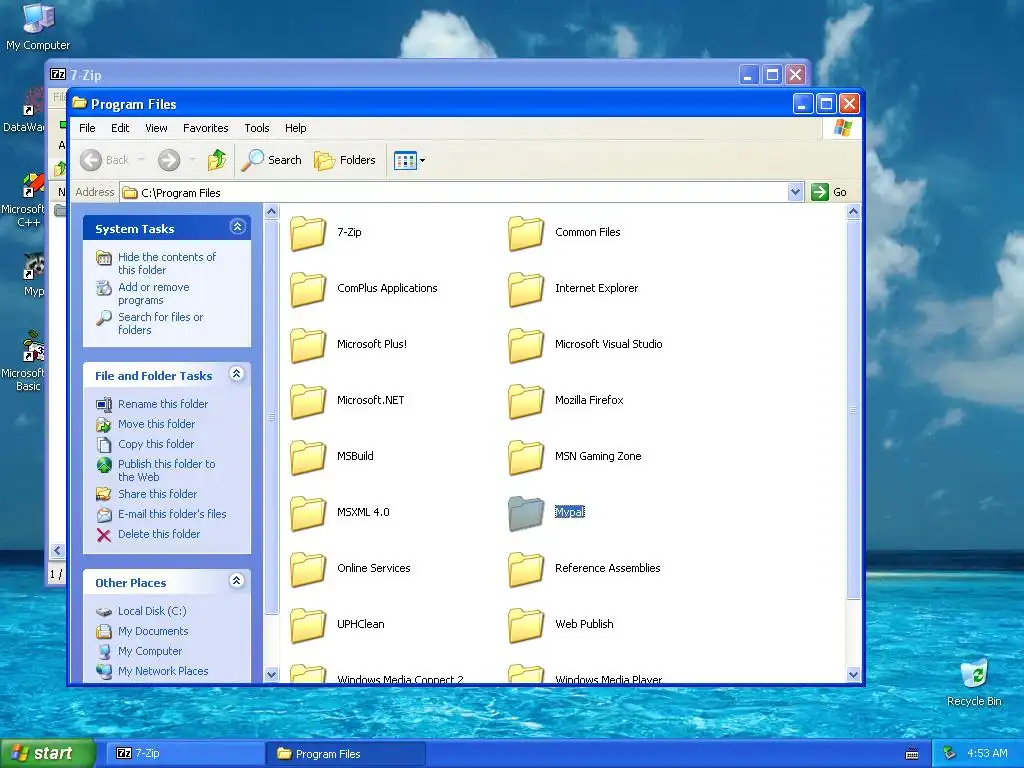Select the Internet Explorer folder icon
The height and width of the screenshot is (768, 1024).
[x=526, y=289]
